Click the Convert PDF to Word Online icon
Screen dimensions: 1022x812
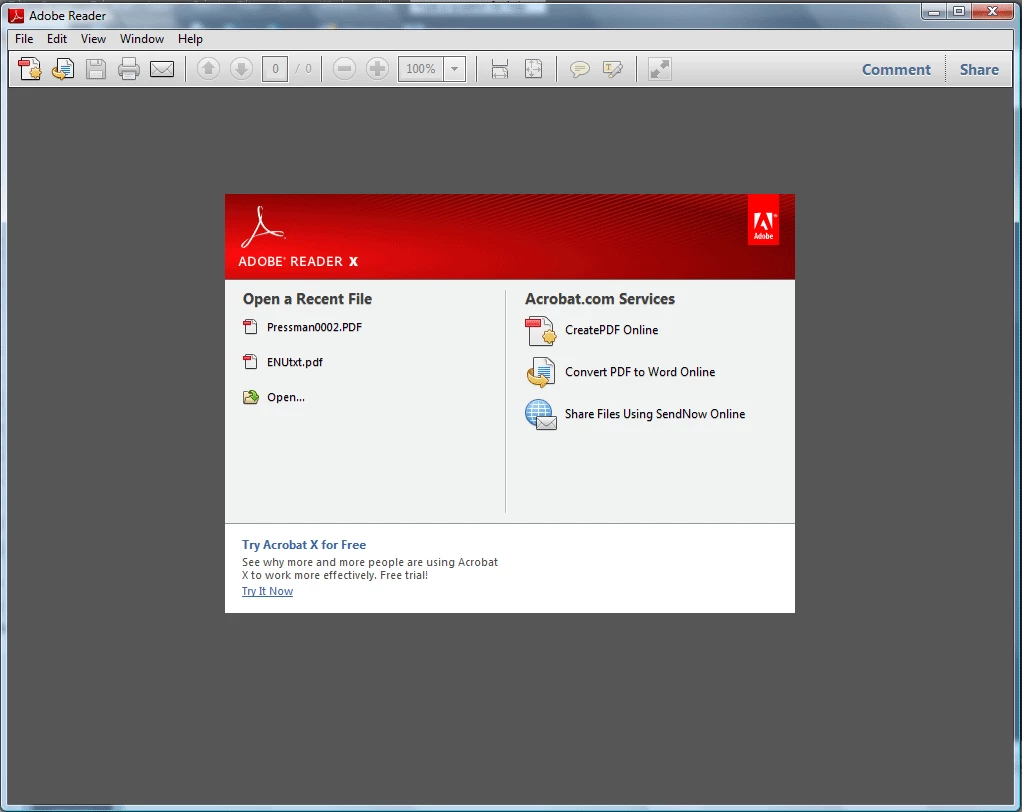(540, 372)
